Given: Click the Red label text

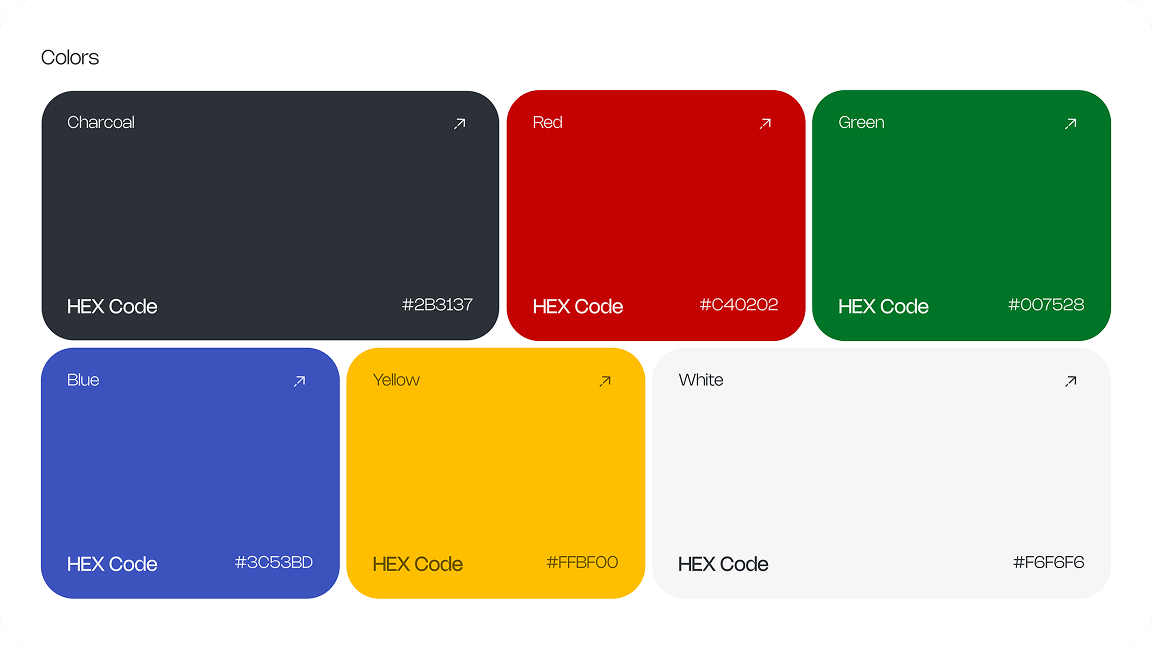Looking at the screenshot, I should point(547,122).
